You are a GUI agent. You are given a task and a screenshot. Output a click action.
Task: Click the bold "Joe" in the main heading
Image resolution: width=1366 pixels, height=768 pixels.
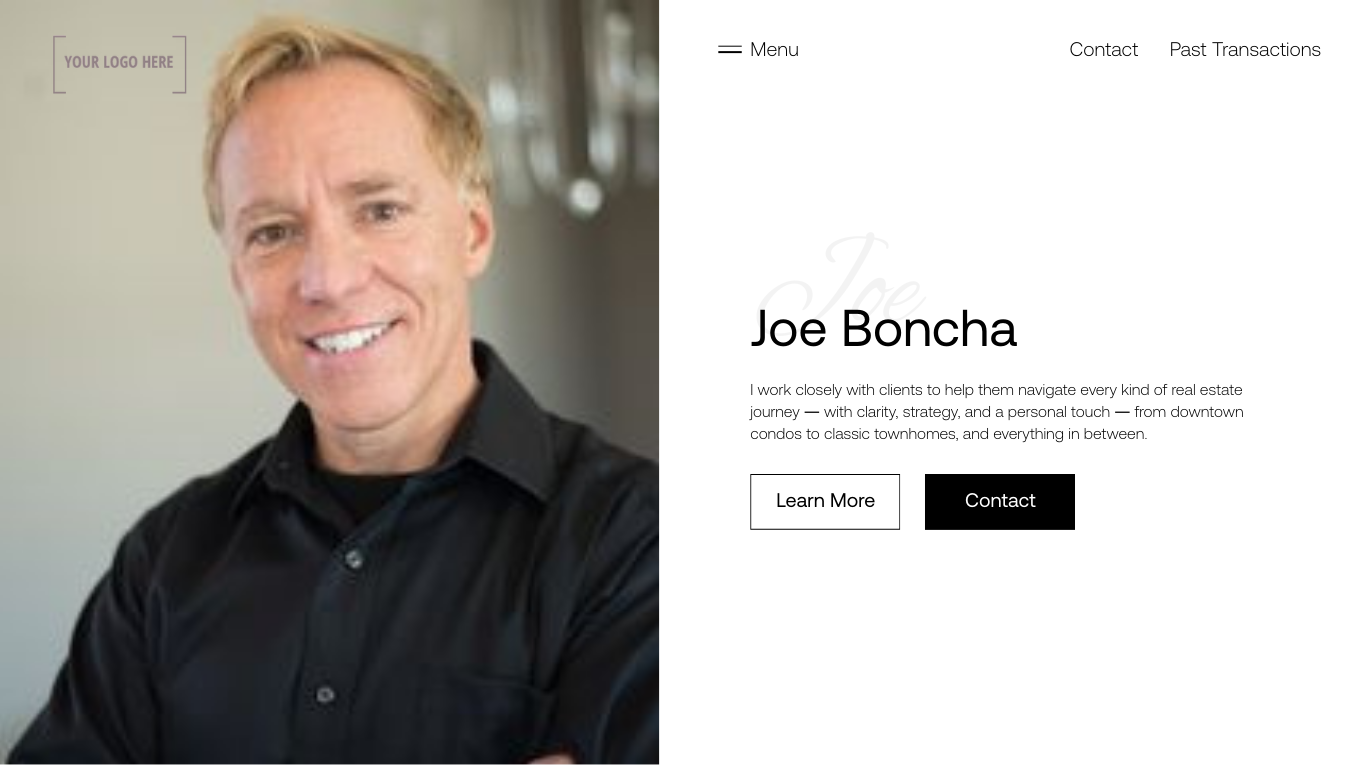pos(789,329)
